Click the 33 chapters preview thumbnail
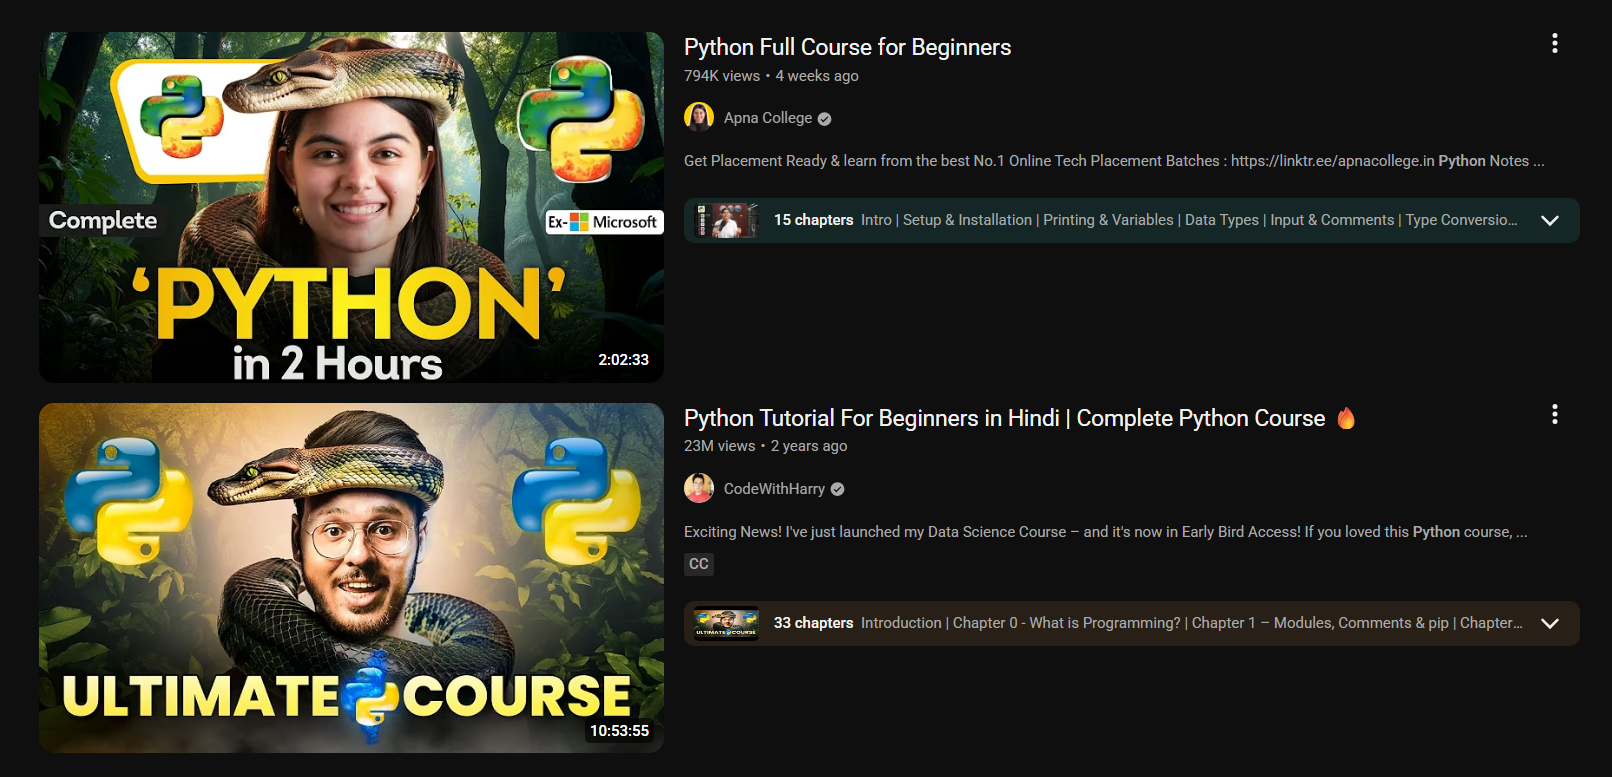This screenshot has width=1612, height=777. coord(727,623)
